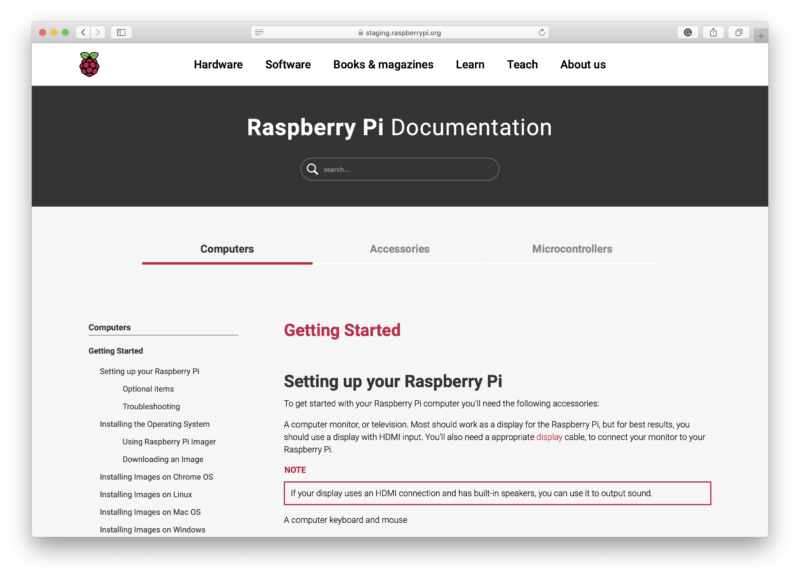Select 'Installing Images on Linux' sidebar link

146,494
